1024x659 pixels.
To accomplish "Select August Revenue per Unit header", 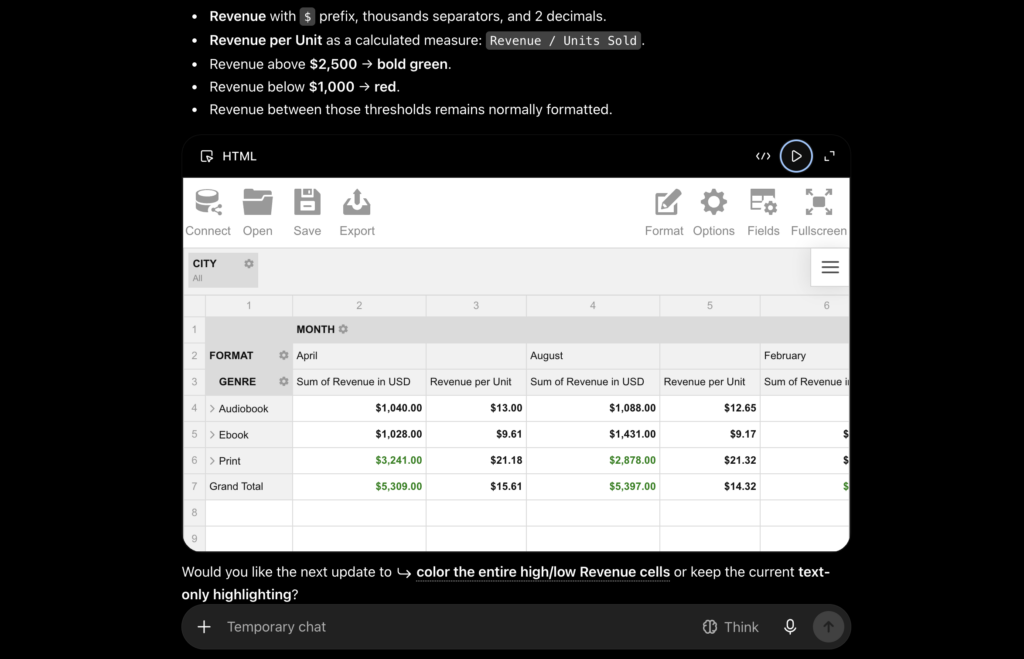I will tap(710, 382).
